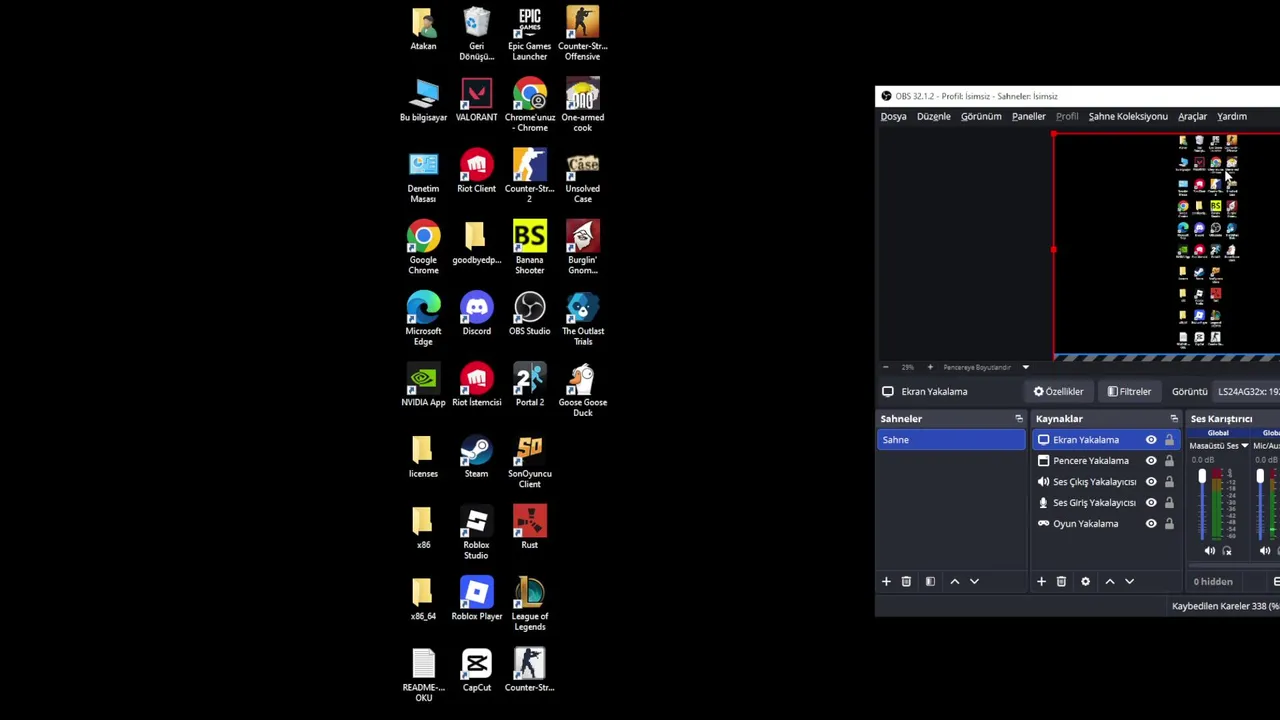1280x720 pixels.
Task: Move the scene up with the arrow
Action: (954, 581)
